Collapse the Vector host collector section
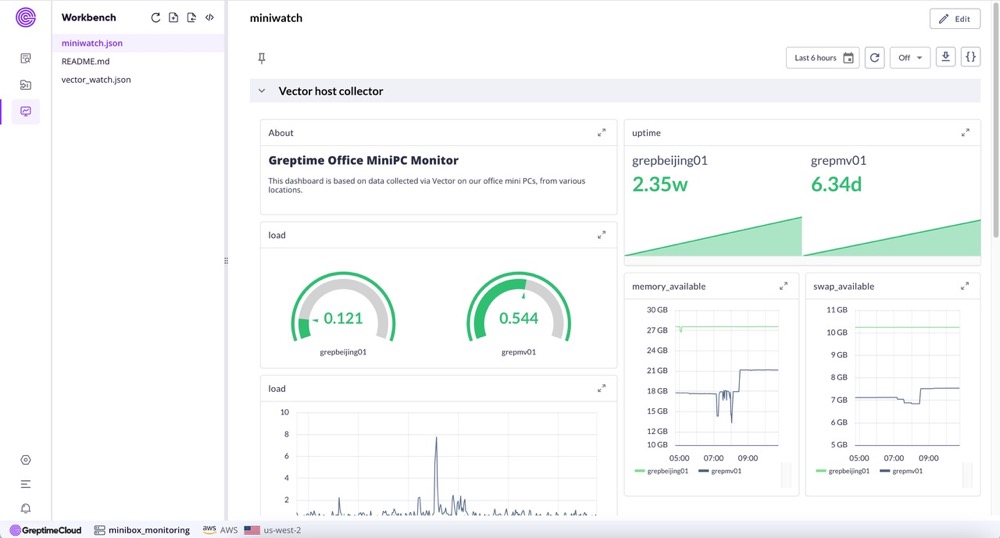 coord(261,91)
